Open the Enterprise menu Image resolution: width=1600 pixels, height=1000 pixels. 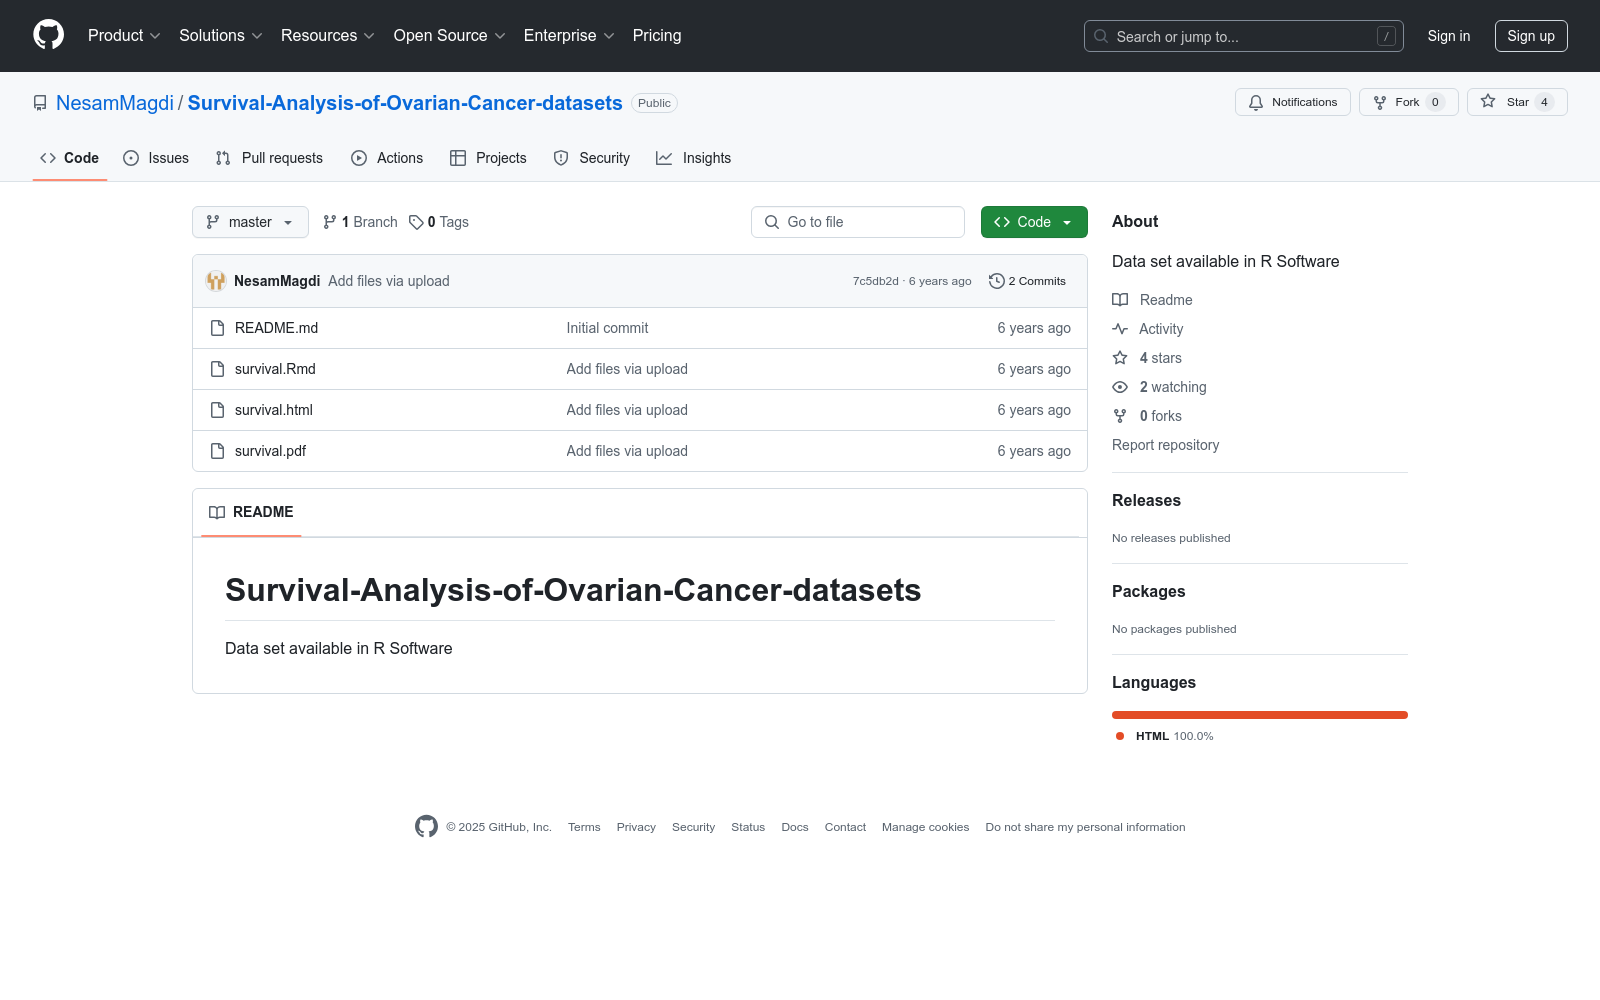pyautogui.click(x=569, y=35)
